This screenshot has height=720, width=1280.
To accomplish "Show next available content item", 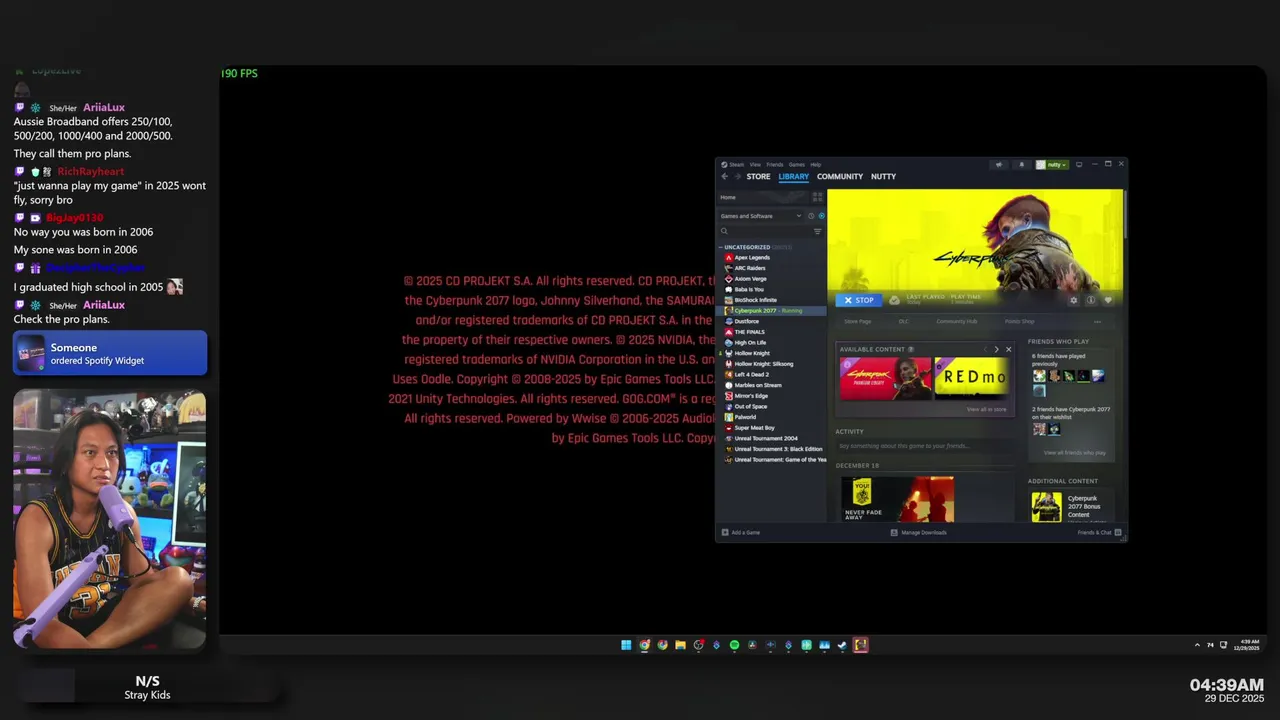I will point(996,349).
